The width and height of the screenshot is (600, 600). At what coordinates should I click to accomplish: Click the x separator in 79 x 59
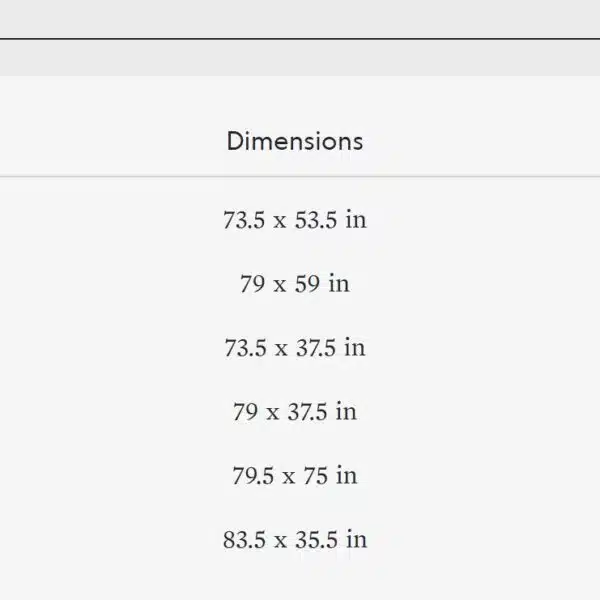click(x=280, y=285)
